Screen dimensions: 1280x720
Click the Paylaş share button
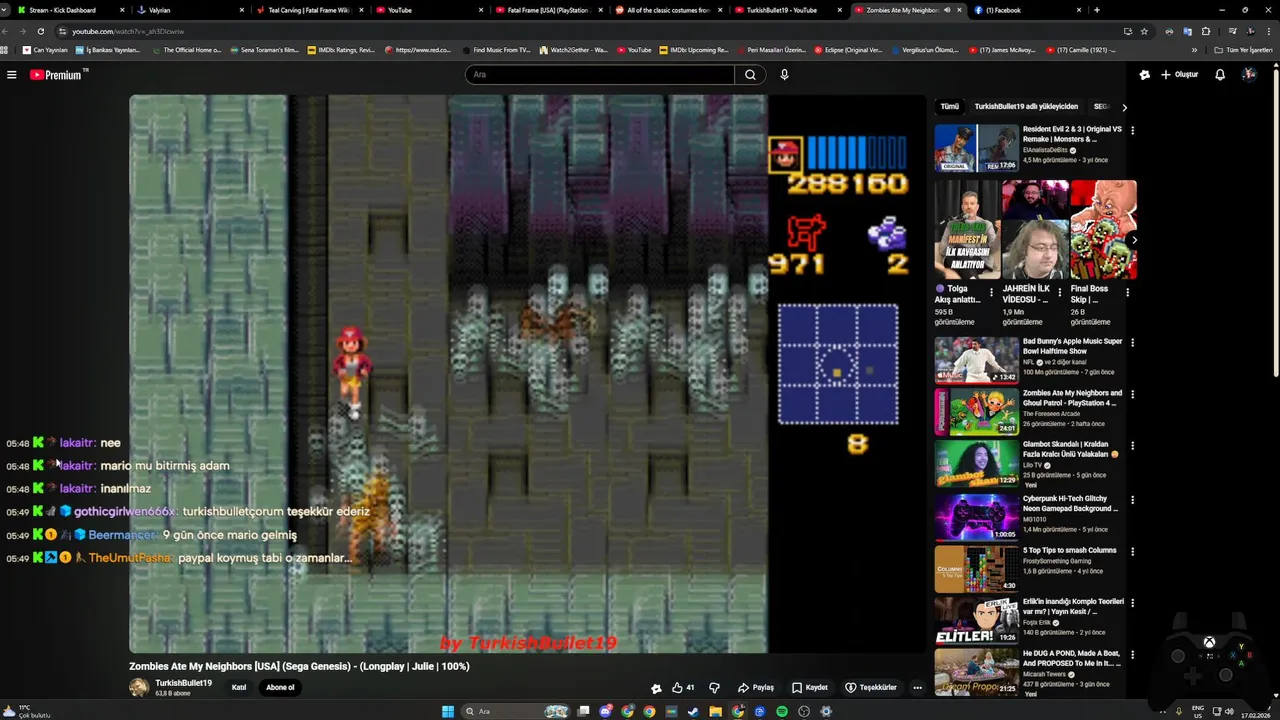[756, 688]
